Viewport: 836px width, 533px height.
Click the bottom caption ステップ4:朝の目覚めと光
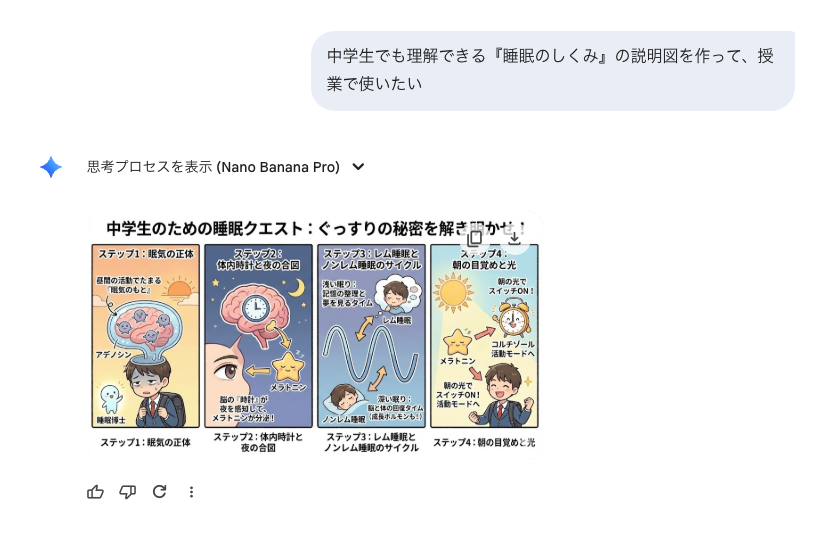[x=484, y=442]
